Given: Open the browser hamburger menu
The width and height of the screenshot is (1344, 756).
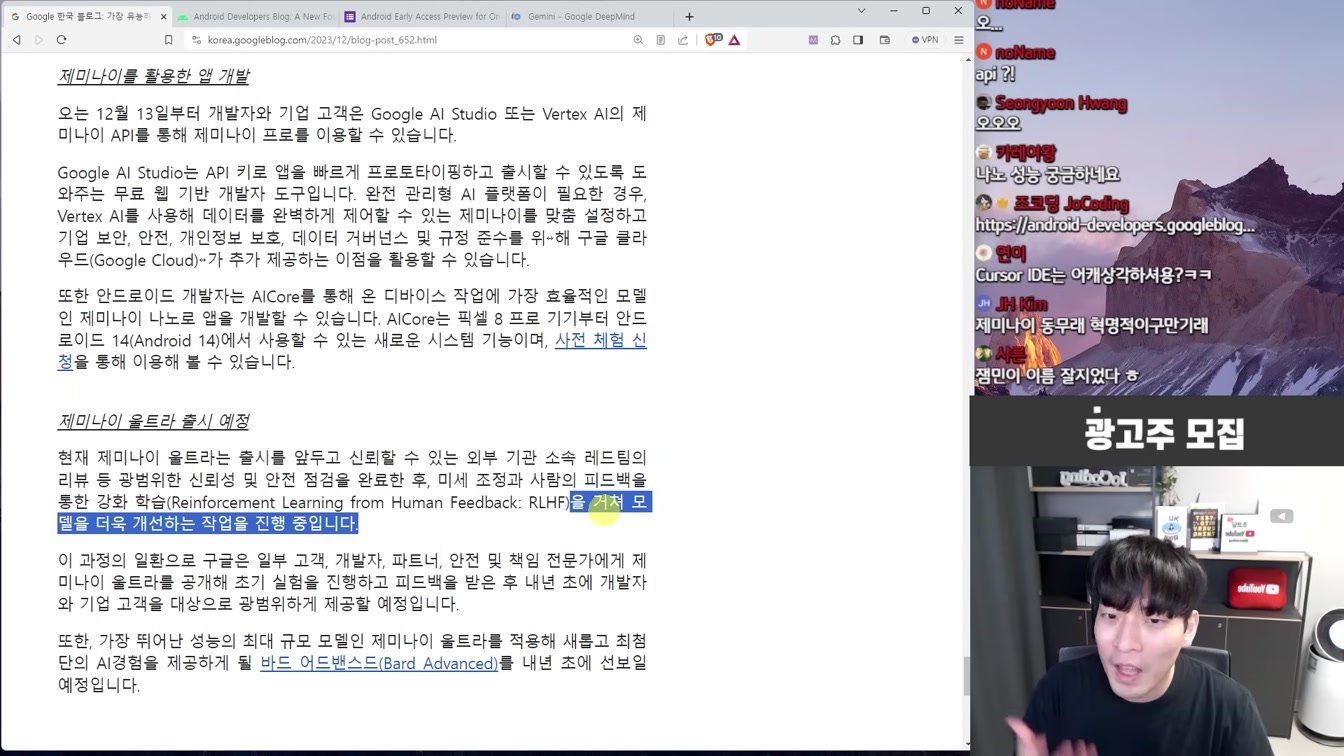Looking at the screenshot, I should tap(958, 40).
